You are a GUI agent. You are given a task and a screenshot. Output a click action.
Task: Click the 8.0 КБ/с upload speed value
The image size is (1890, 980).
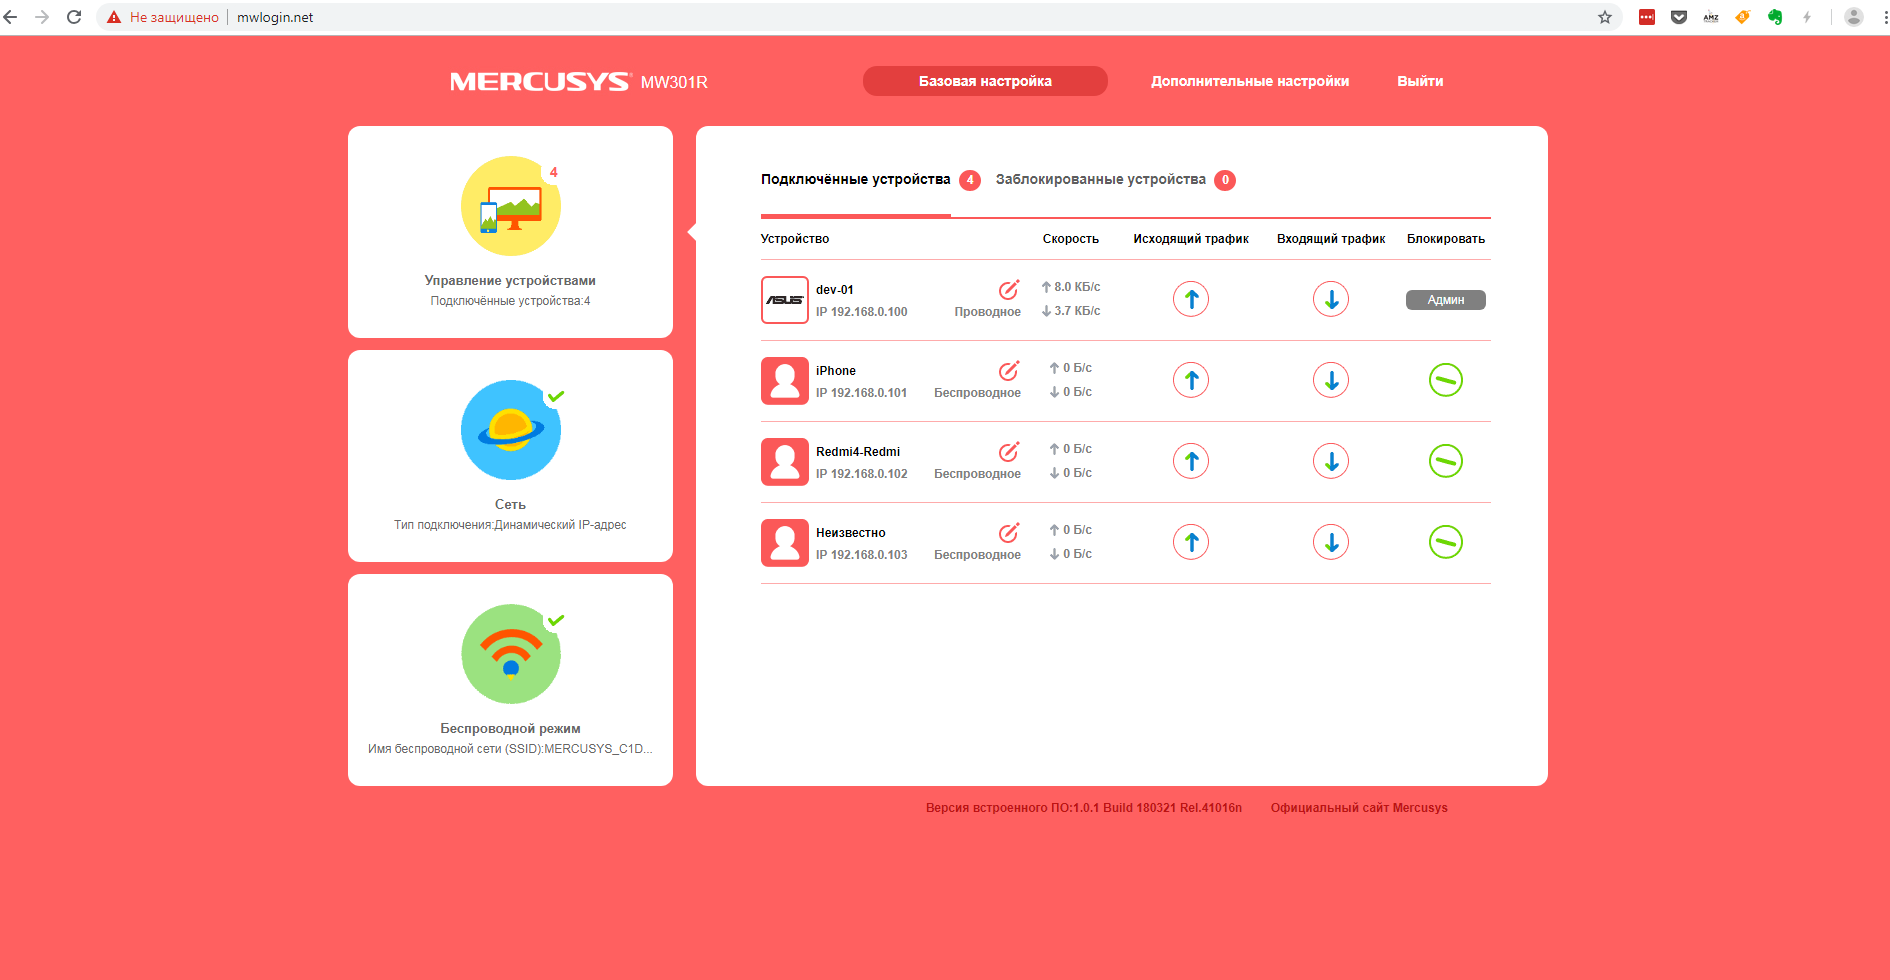1077,287
